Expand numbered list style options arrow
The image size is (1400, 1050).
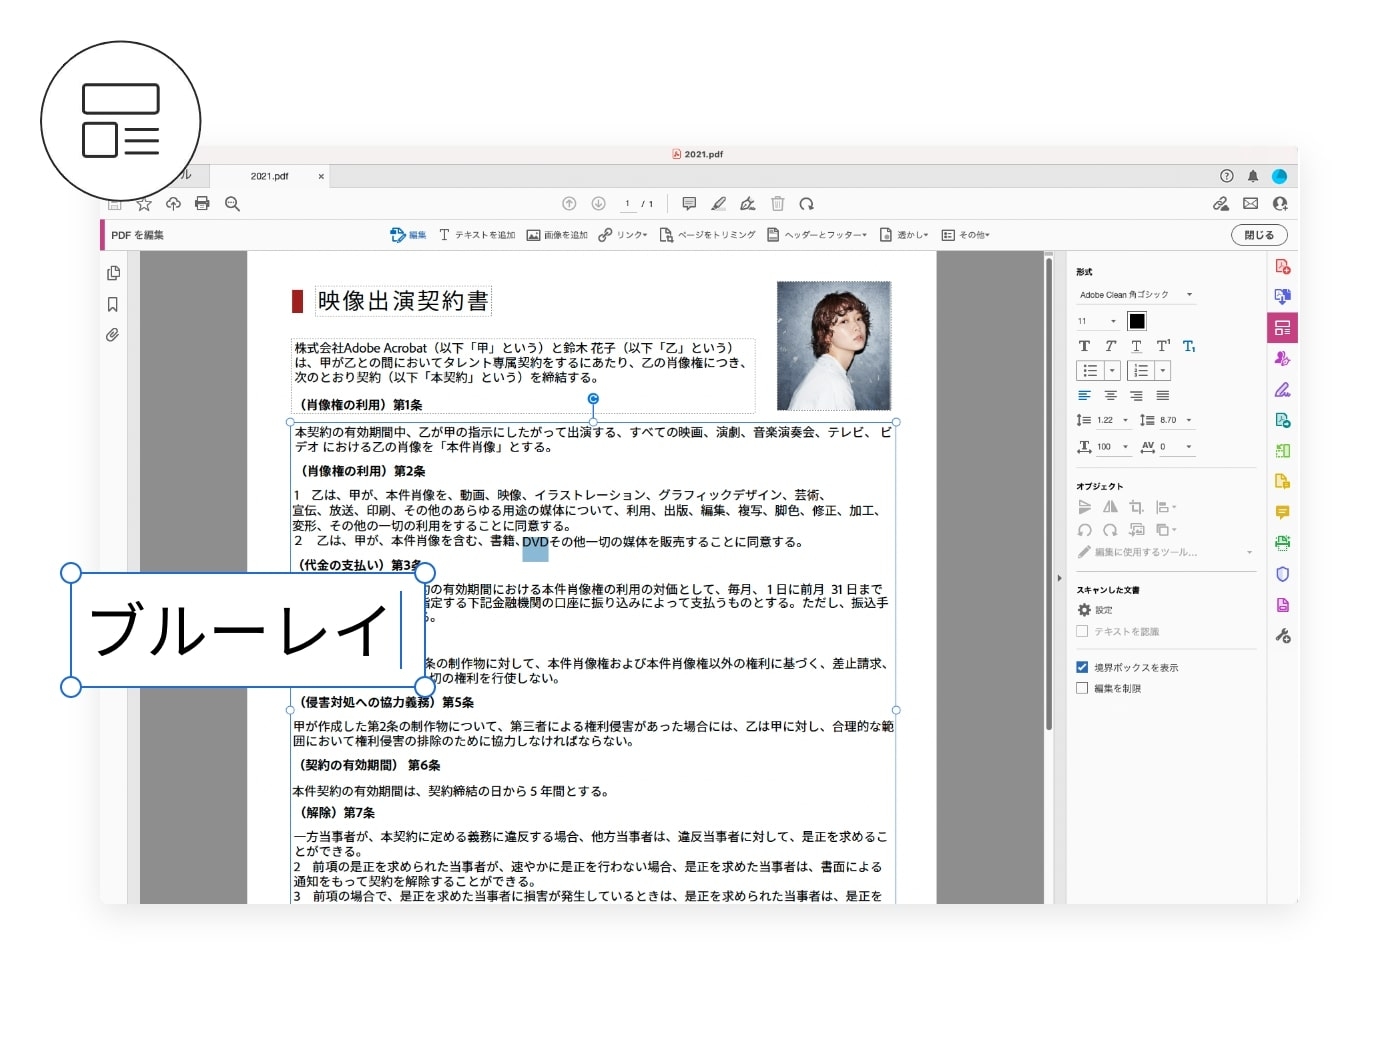click(1163, 370)
